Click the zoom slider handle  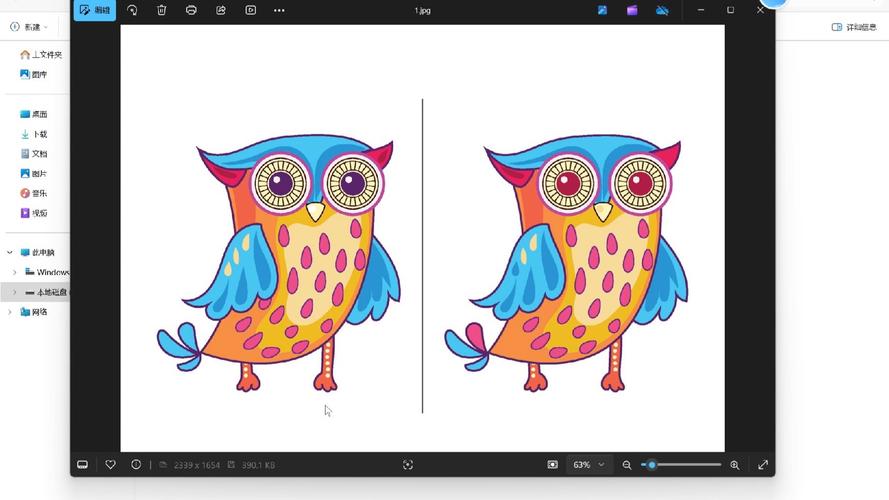(651, 465)
